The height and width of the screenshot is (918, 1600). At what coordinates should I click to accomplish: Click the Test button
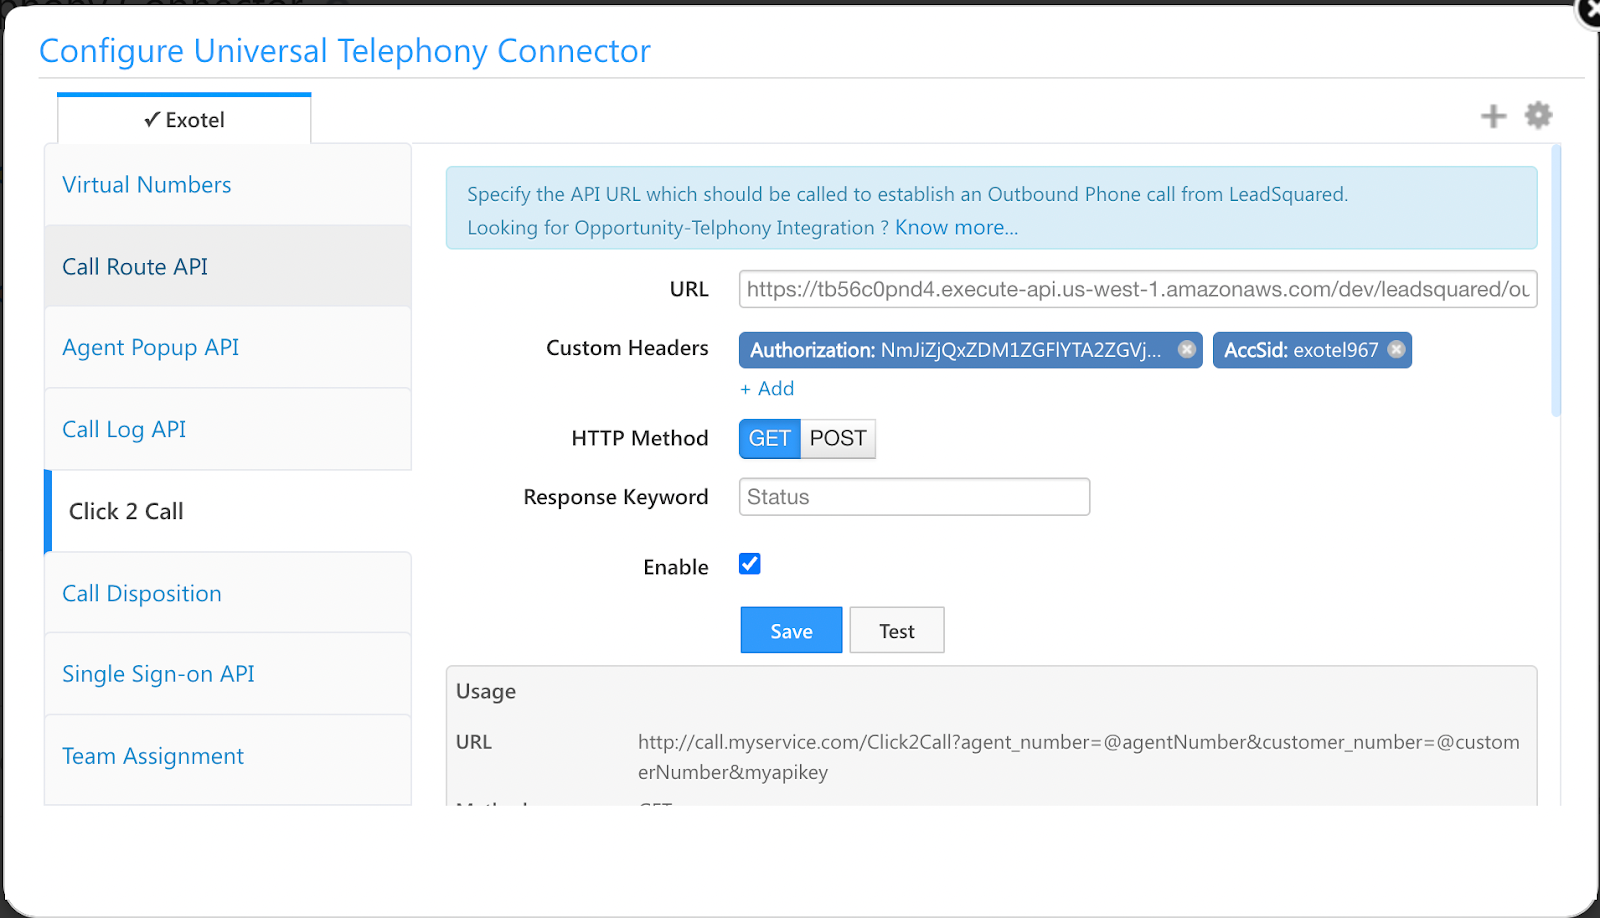click(897, 630)
